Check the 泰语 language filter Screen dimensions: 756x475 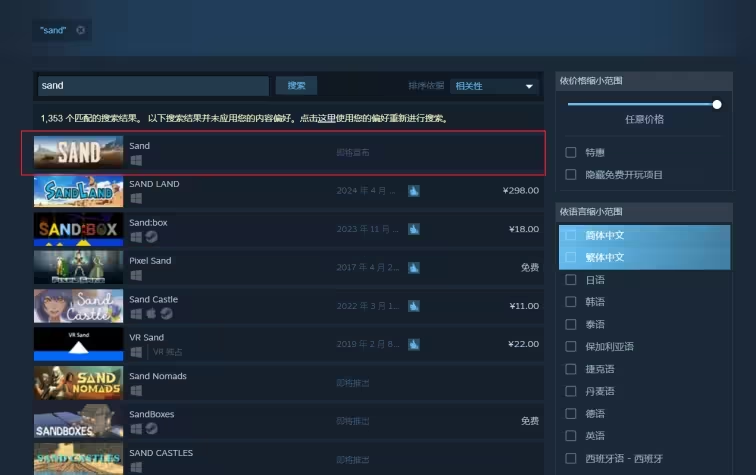[571, 324]
